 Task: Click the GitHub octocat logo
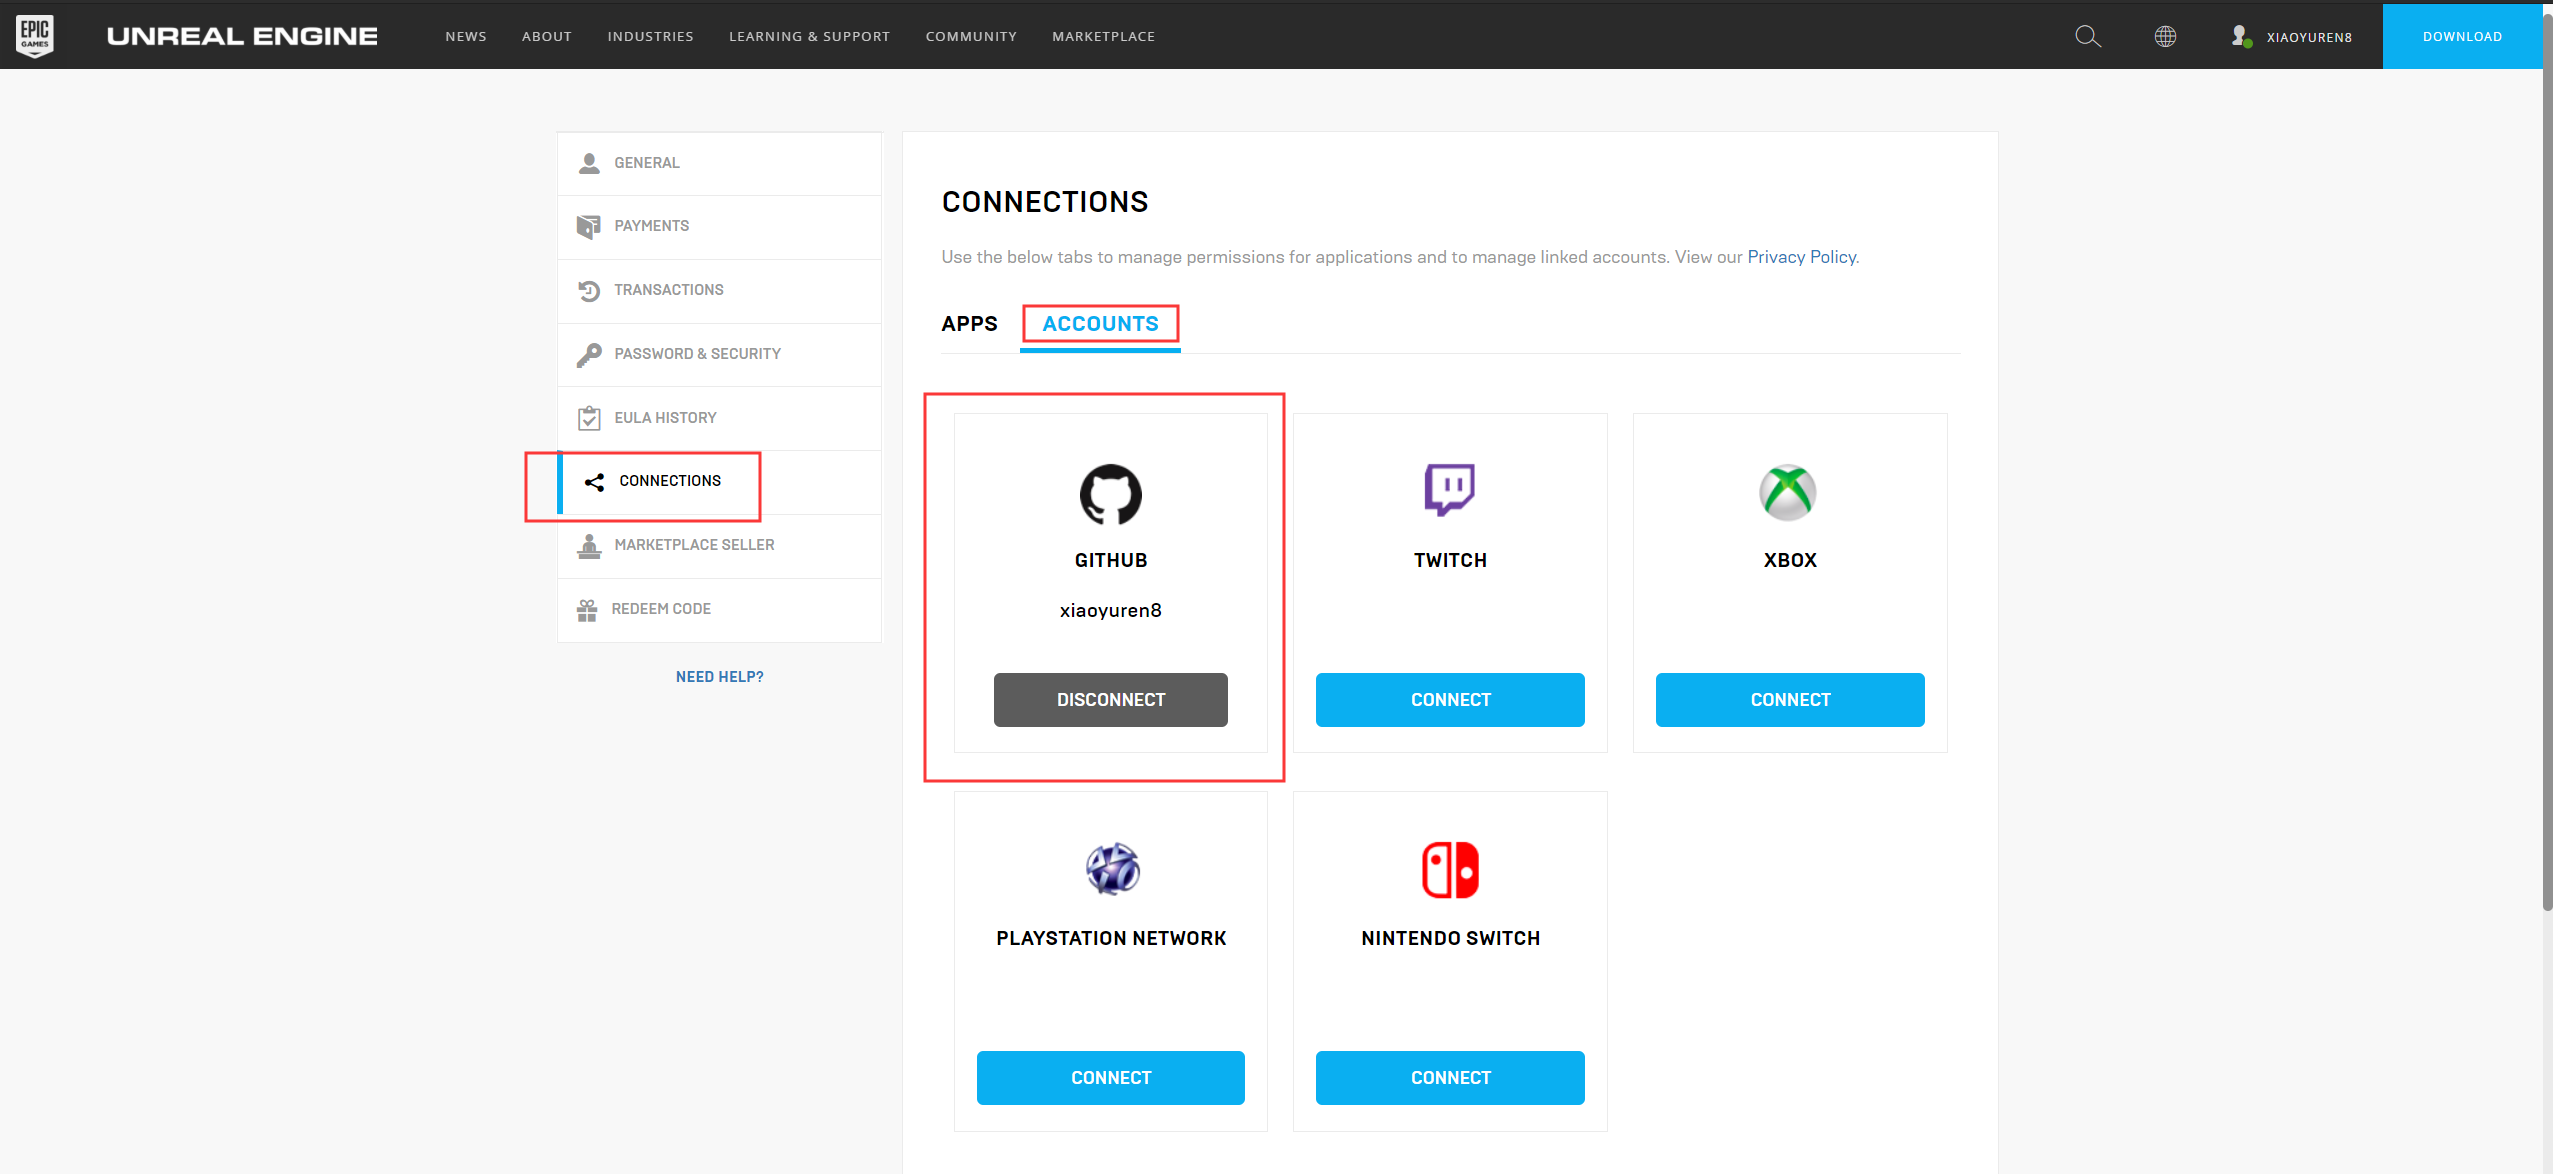click(x=1110, y=494)
